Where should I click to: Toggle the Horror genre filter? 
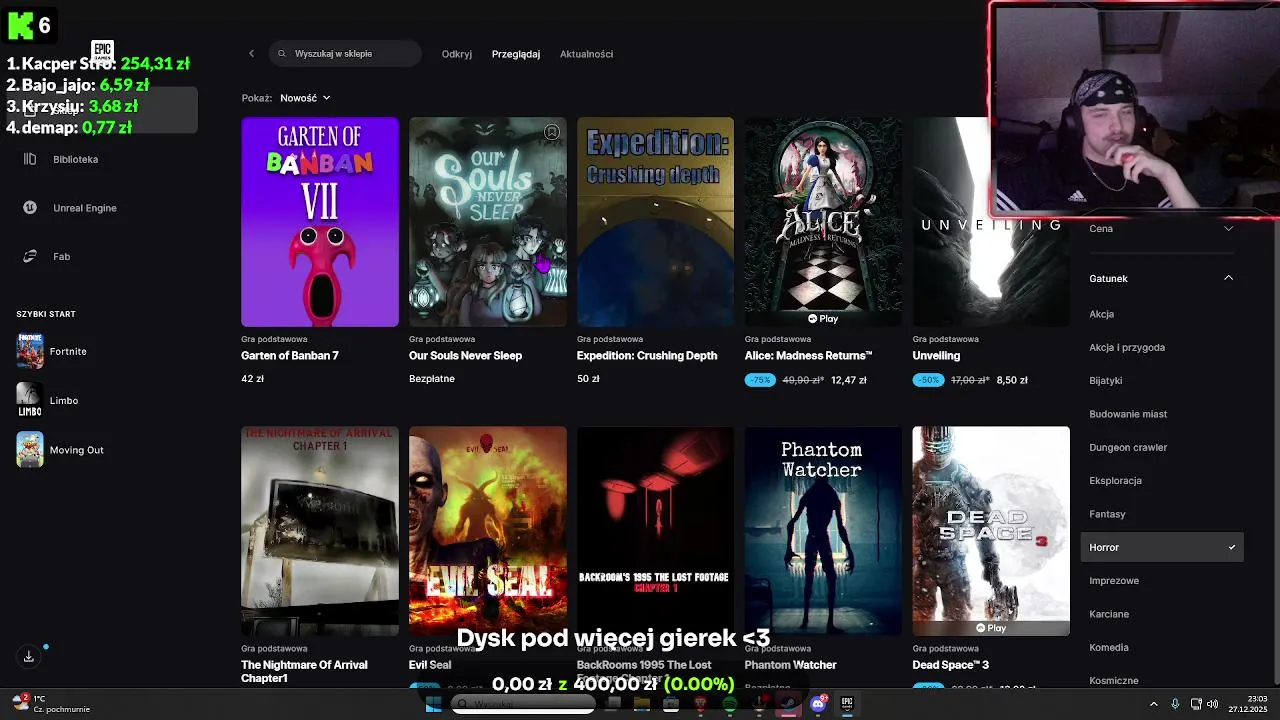(x=1162, y=547)
